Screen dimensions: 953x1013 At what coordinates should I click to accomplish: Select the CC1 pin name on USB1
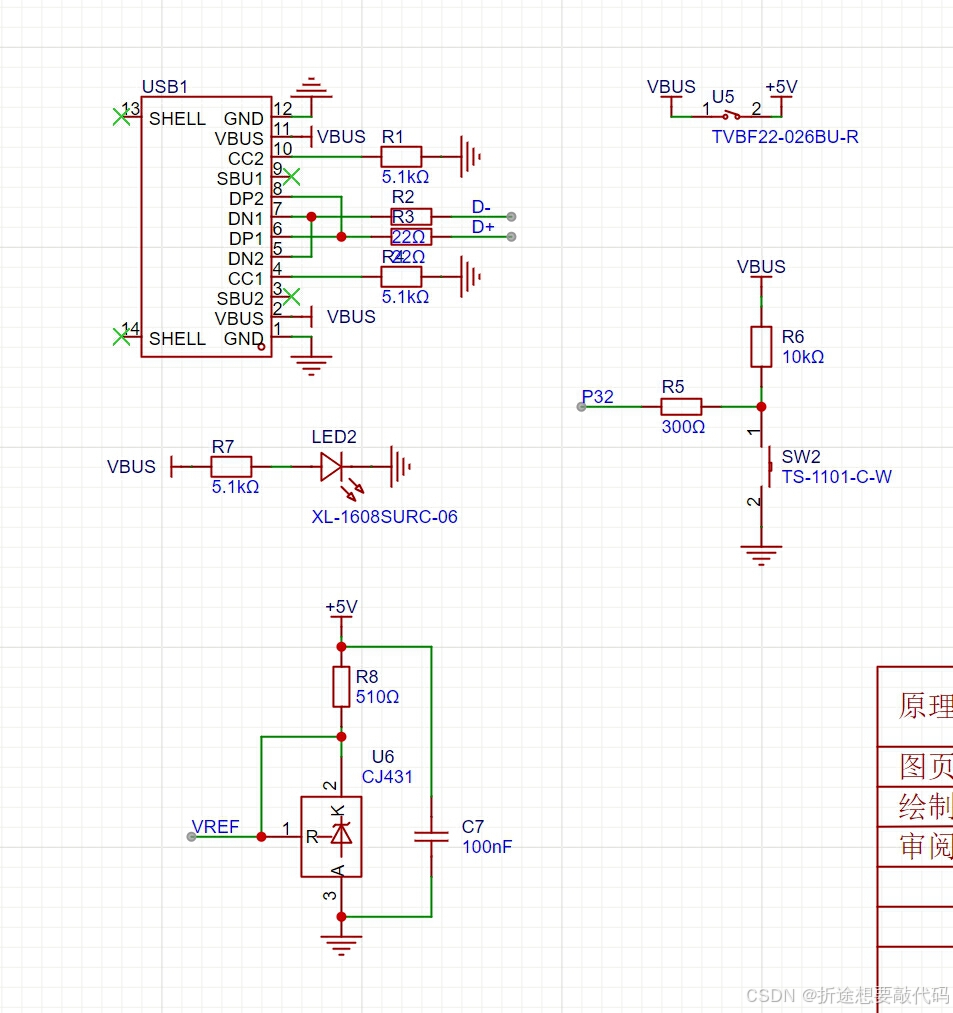(246, 279)
